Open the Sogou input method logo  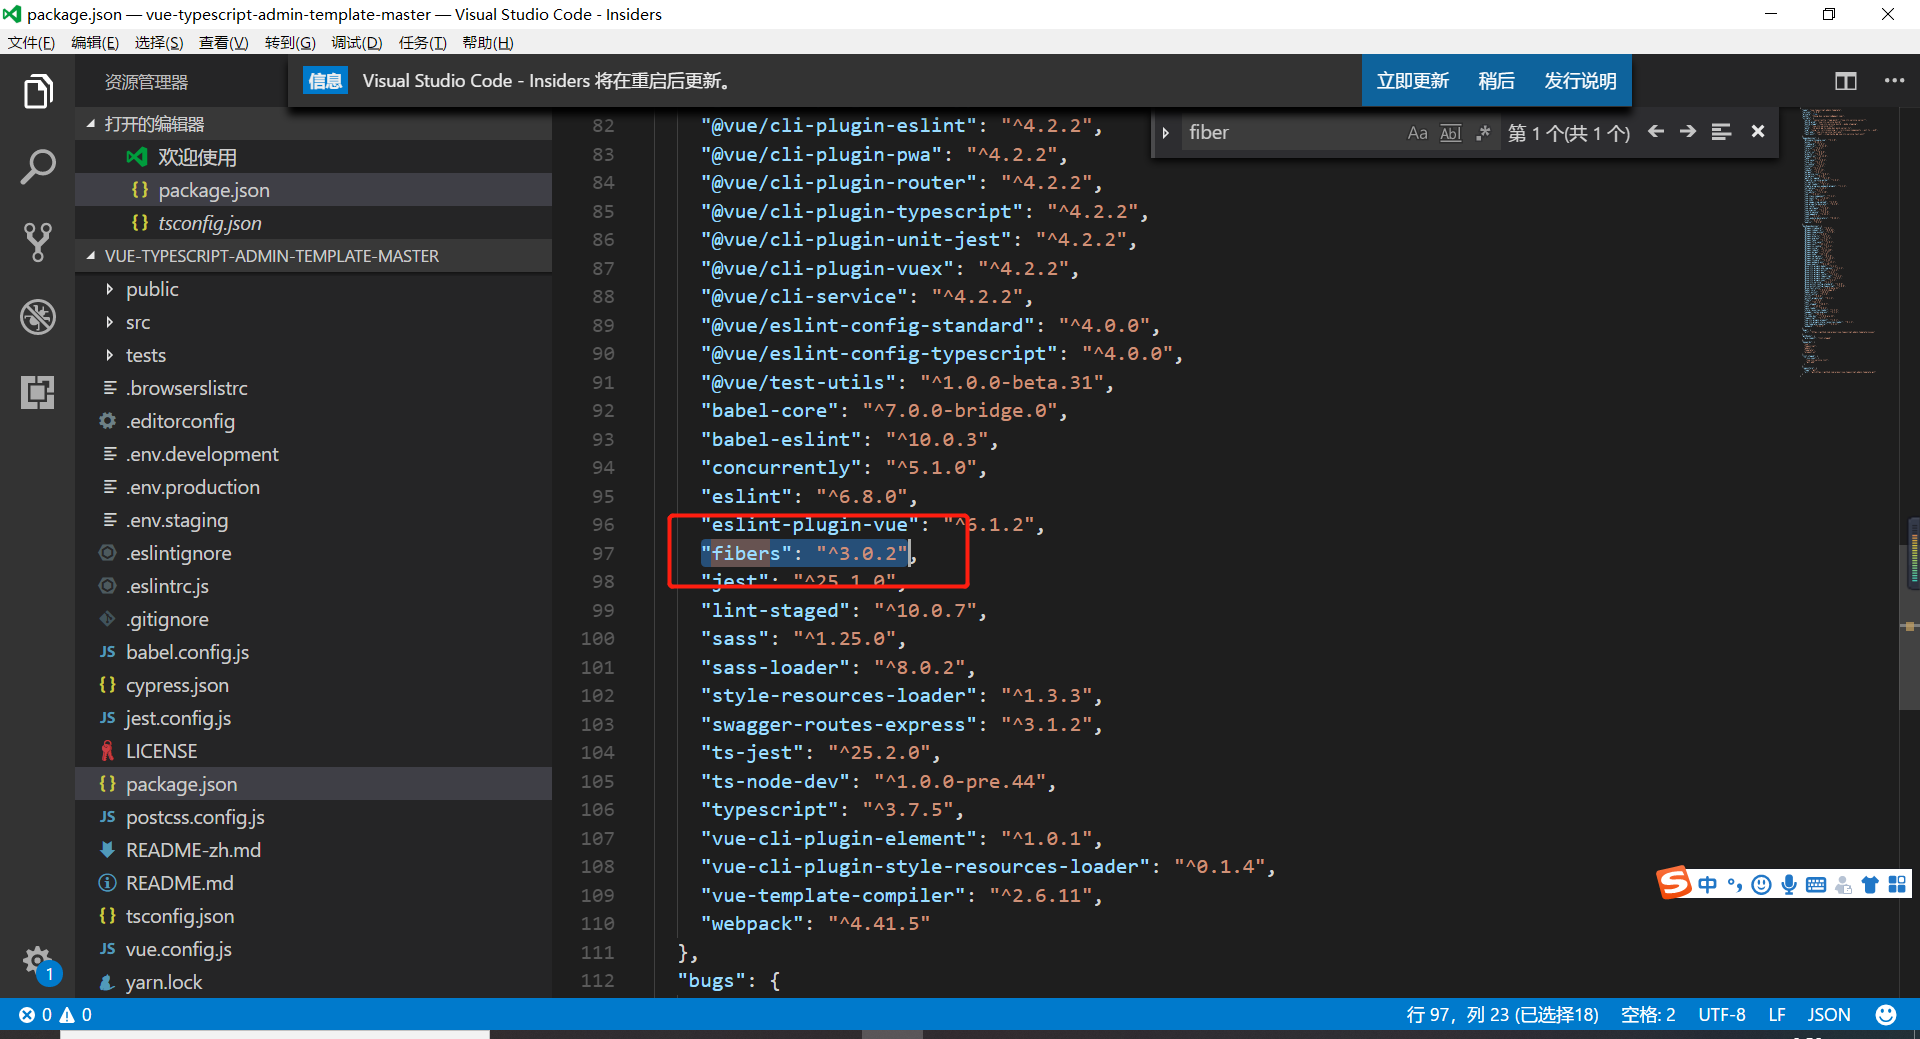coord(1673,883)
